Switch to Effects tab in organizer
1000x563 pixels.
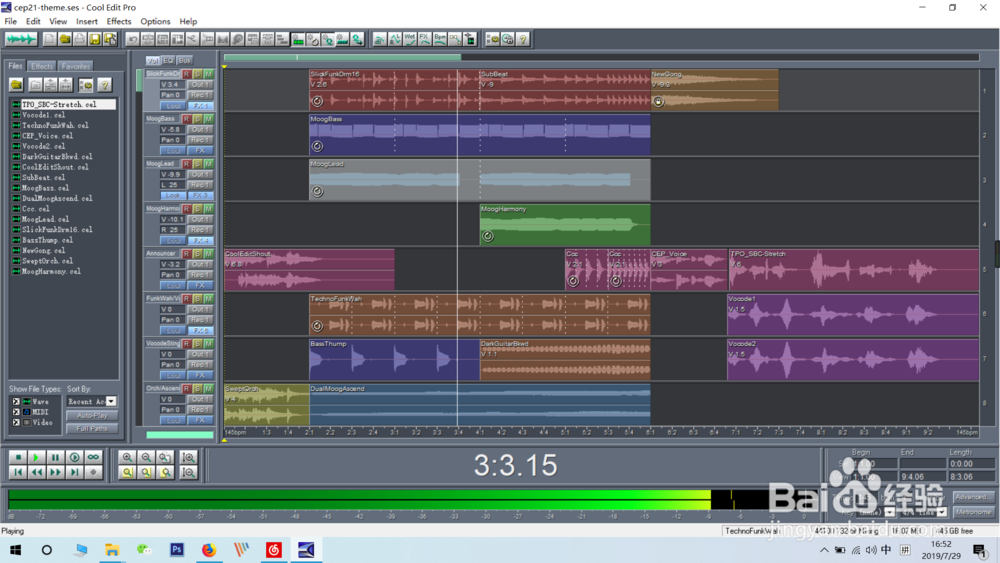click(42, 66)
